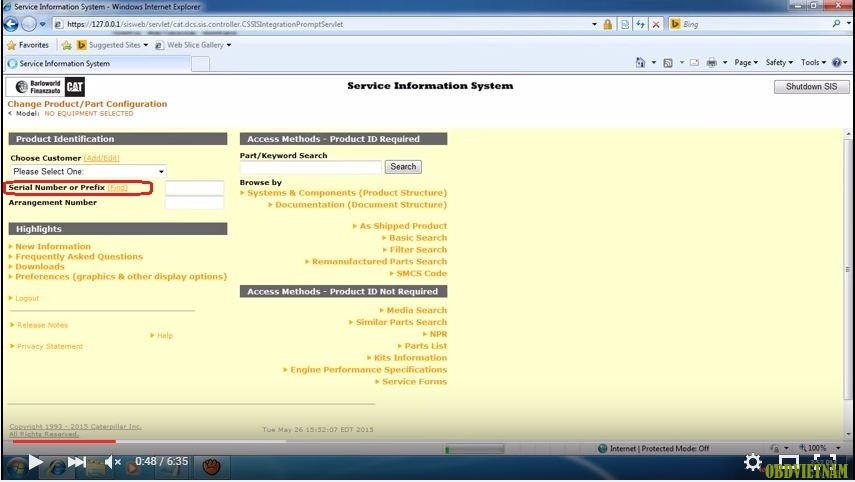Click the video progress bar

point(400,441)
